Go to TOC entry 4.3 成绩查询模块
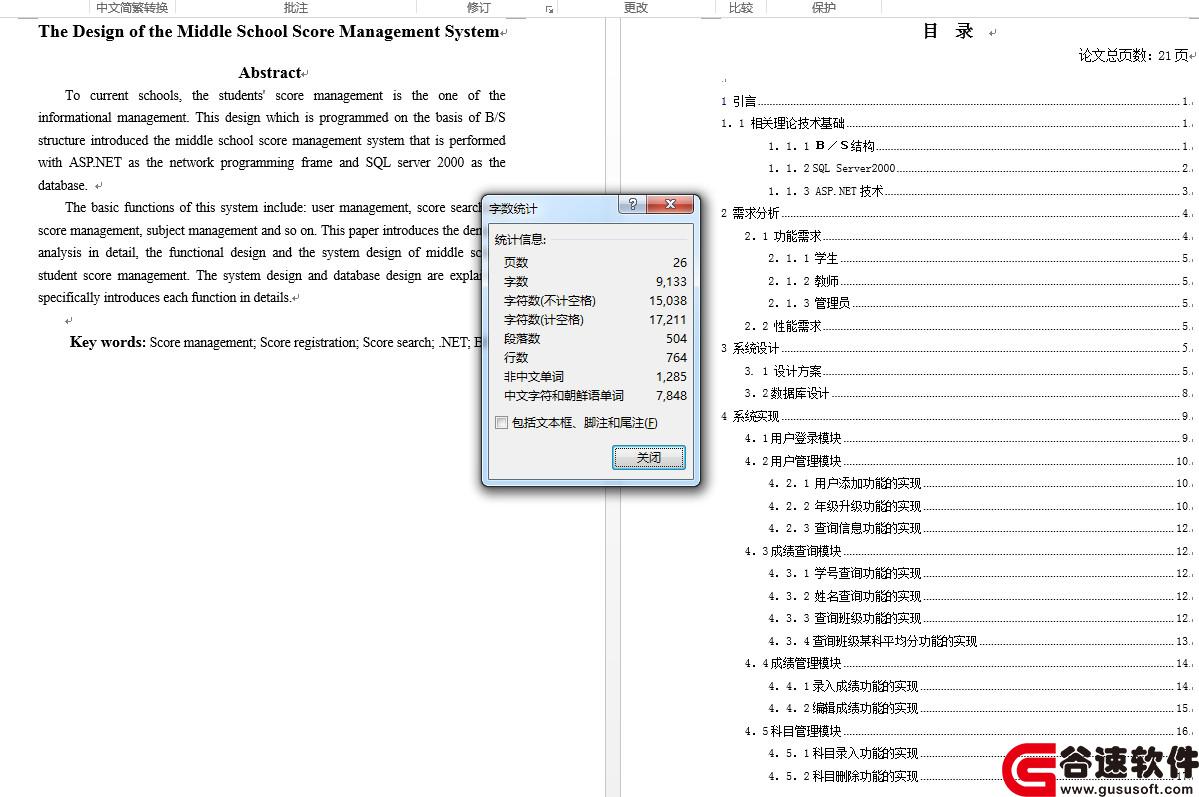Screen dimensions: 1199x797 click(x=968, y=551)
